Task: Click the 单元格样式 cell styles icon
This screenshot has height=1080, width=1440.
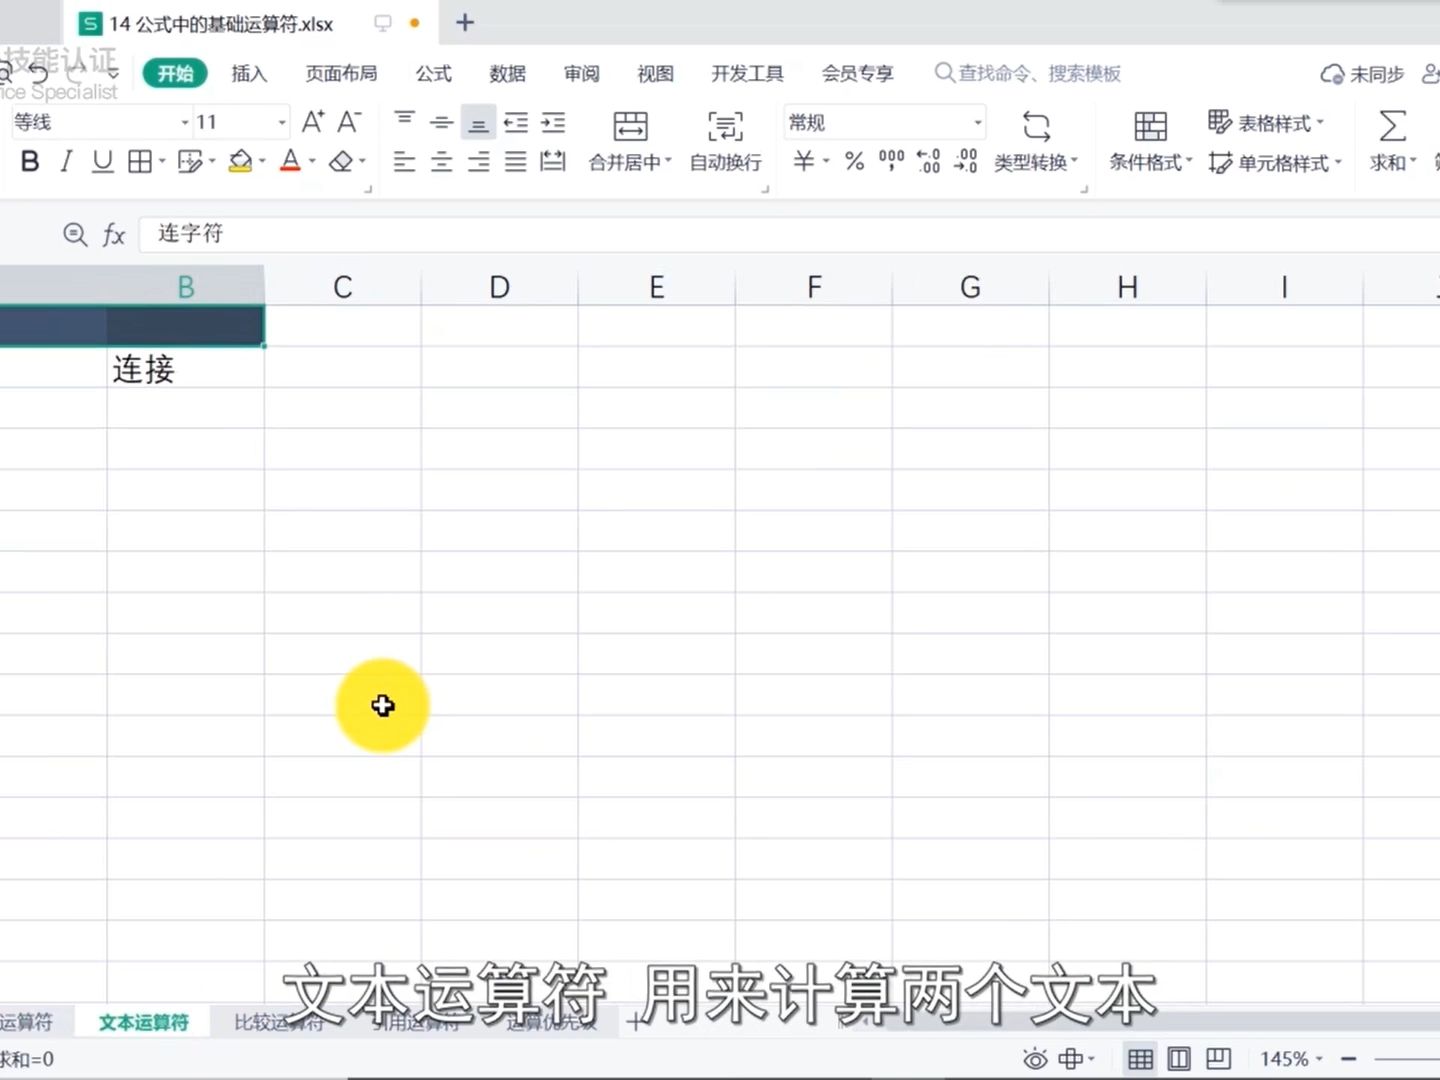Action: pos(1272,163)
